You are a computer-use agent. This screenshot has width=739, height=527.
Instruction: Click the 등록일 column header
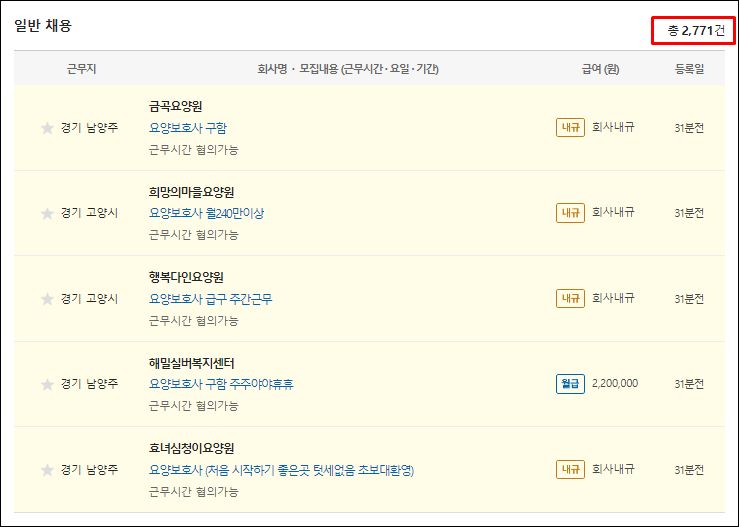click(x=689, y=69)
